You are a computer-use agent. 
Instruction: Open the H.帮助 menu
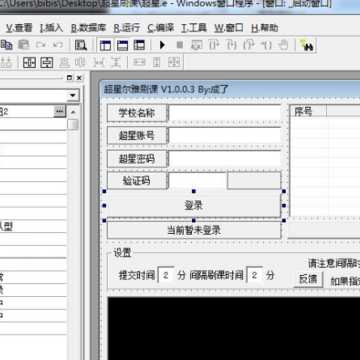pyautogui.click(x=265, y=28)
